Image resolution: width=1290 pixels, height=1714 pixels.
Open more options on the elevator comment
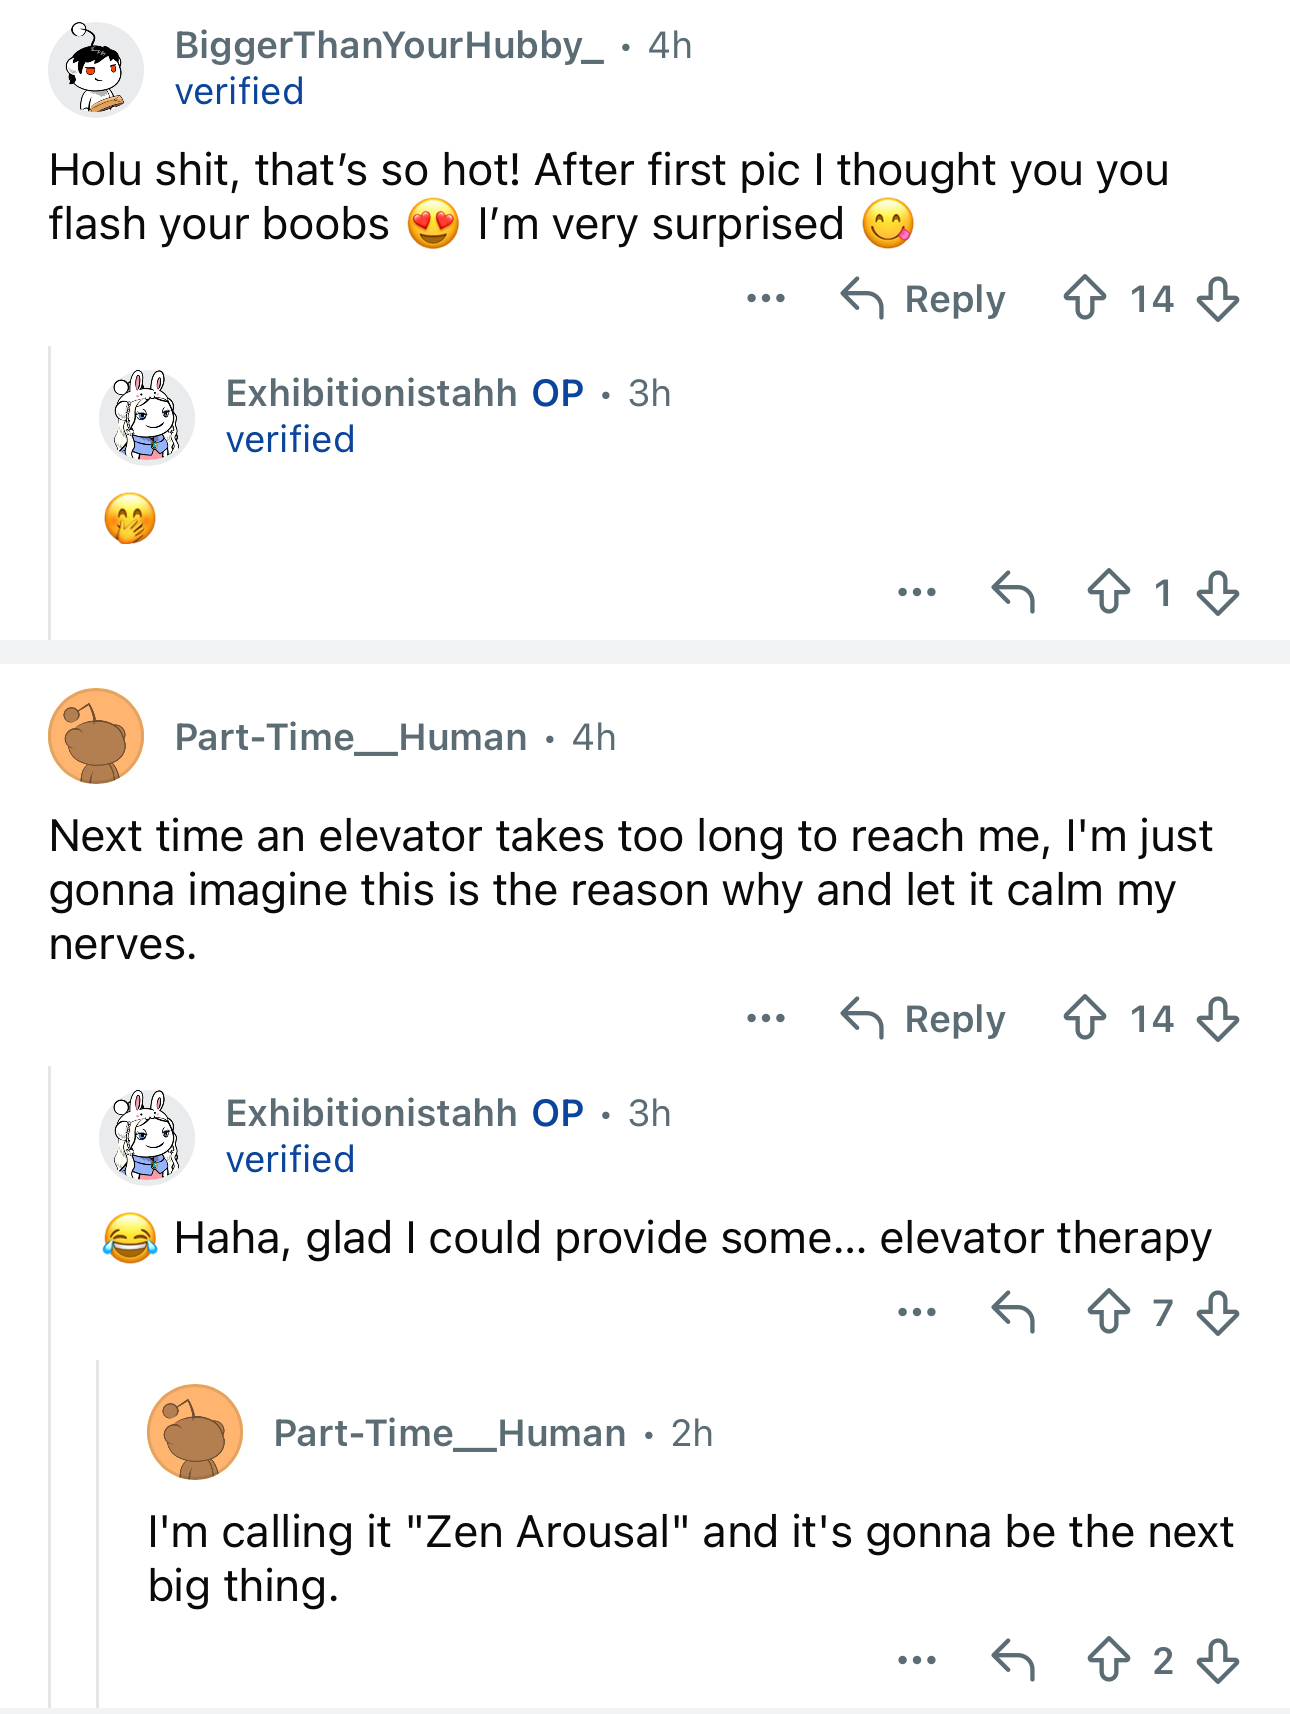coord(766,1018)
